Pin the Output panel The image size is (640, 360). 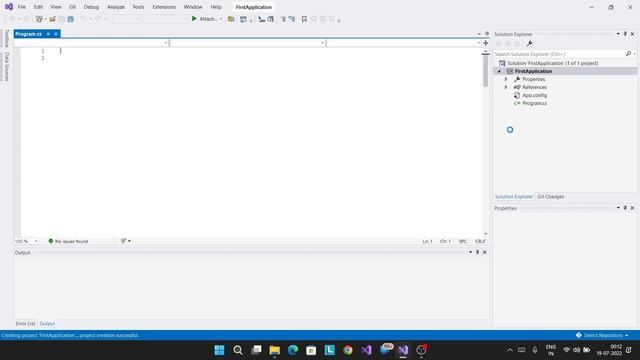point(477,252)
